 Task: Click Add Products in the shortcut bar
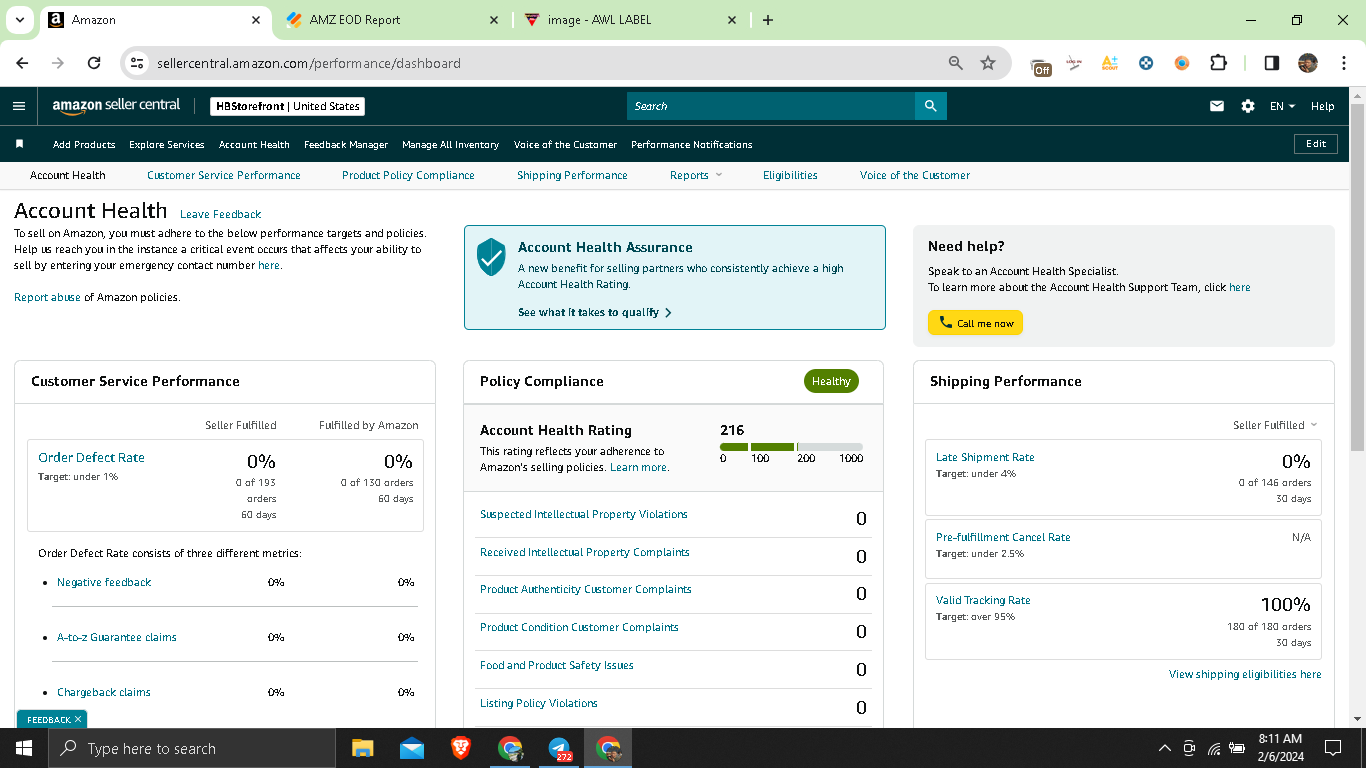[84, 144]
